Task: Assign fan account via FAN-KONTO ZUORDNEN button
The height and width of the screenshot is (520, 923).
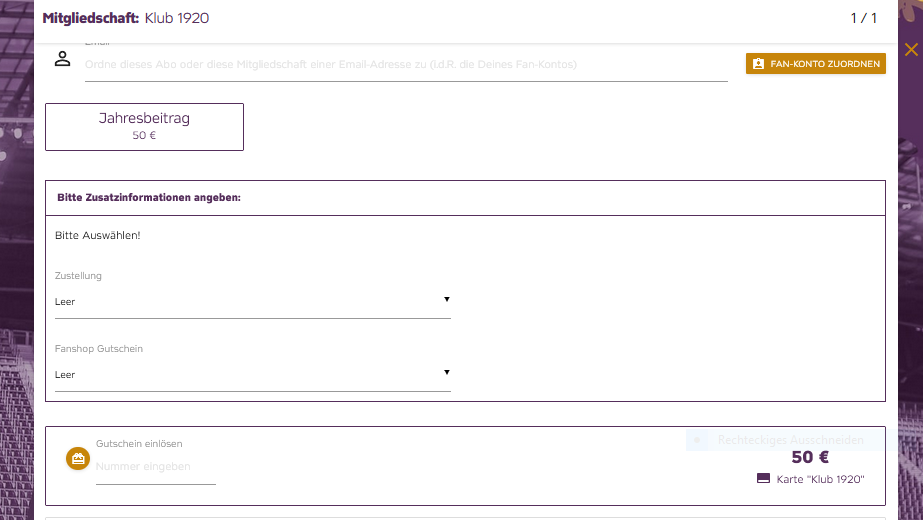Action: pos(815,64)
